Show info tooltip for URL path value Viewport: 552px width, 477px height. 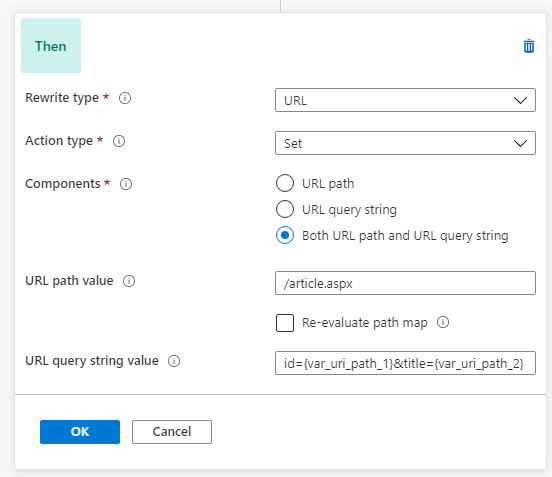tap(129, 281)
